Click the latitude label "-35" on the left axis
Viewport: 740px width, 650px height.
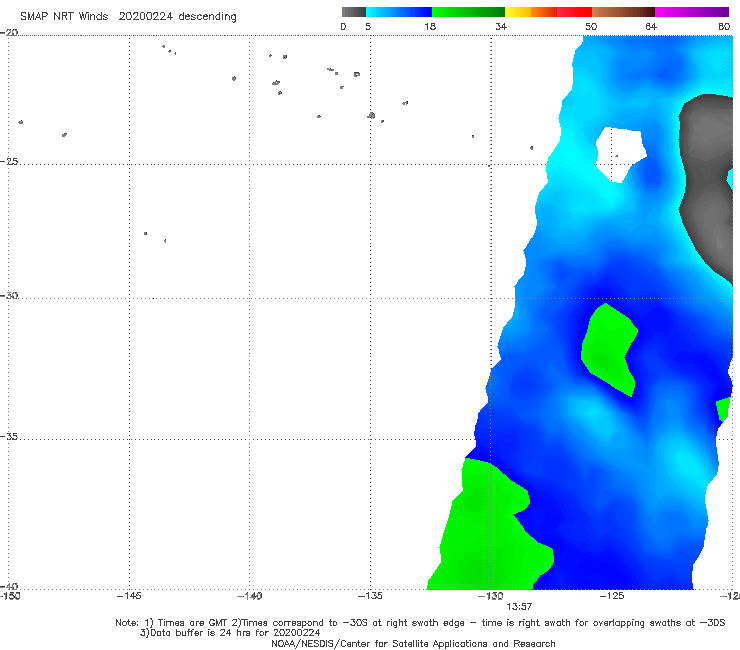[x=9, y=437]
